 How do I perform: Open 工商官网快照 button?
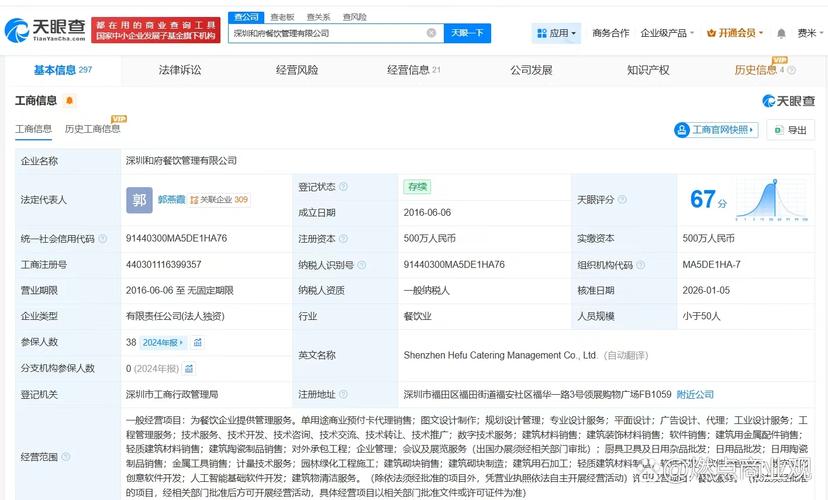pyautogui.click(x=716, y=130)
